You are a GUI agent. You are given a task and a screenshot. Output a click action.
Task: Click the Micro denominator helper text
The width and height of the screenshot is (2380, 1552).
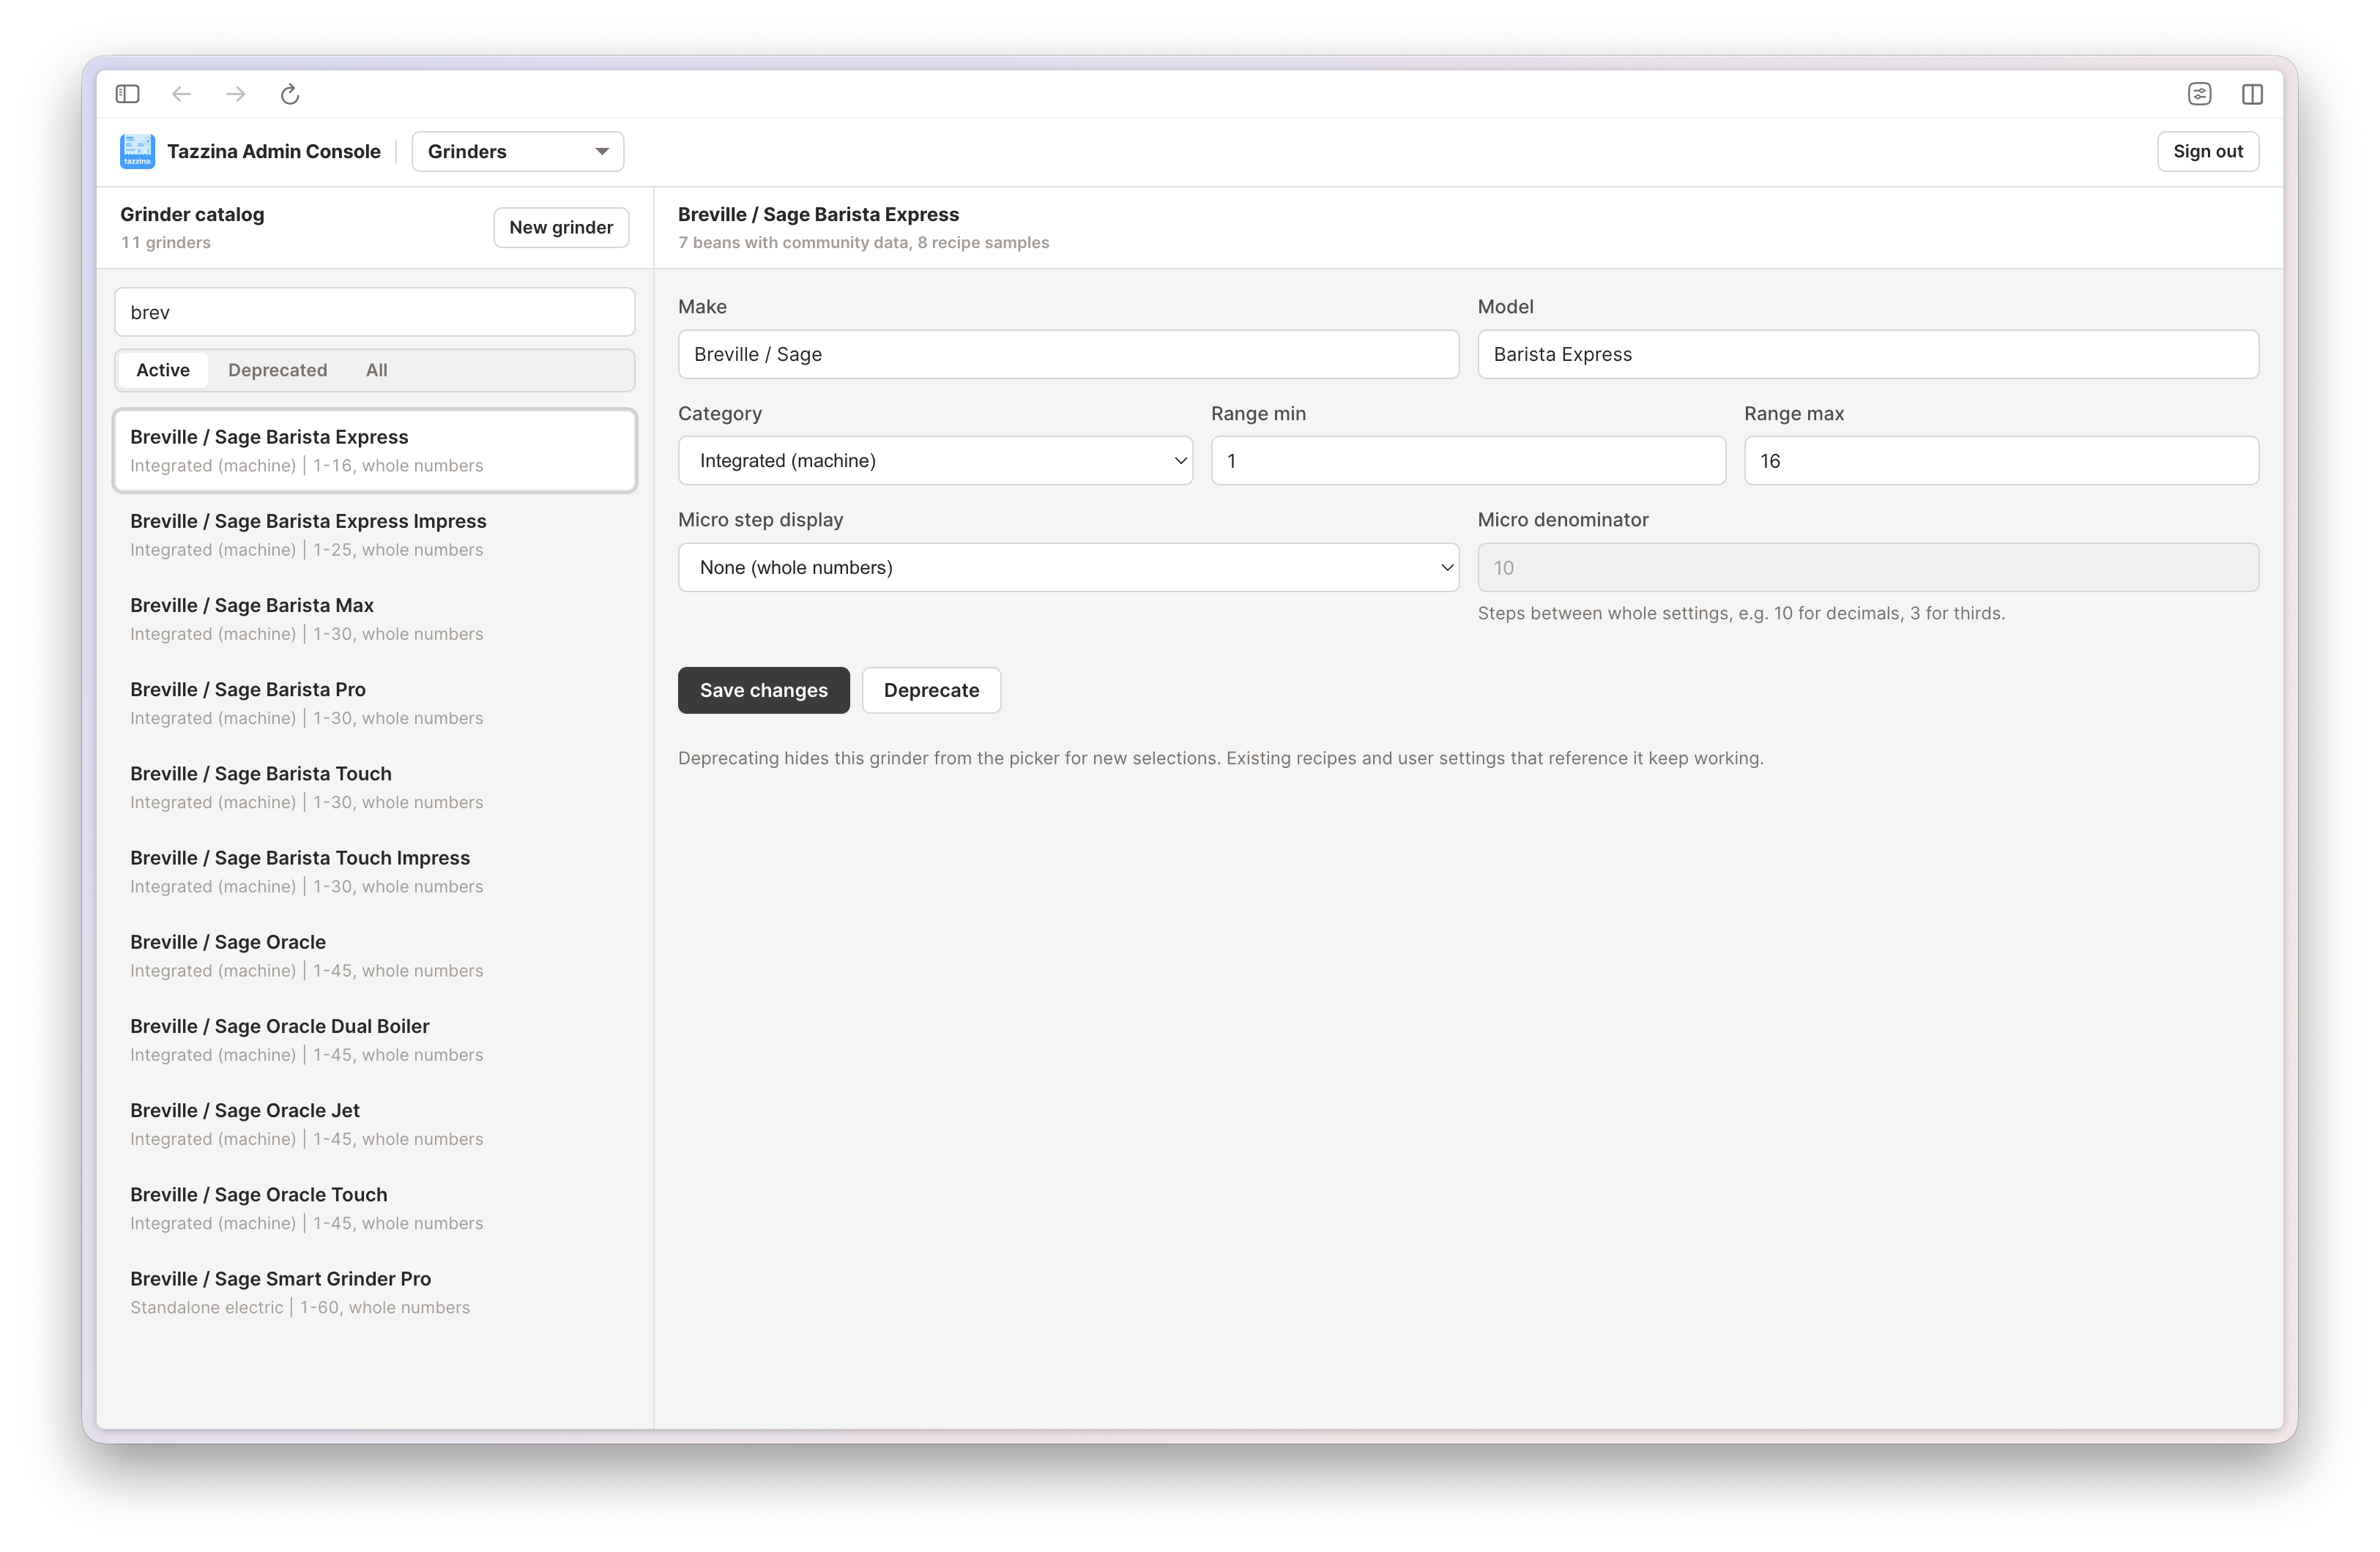point(1741,613)
